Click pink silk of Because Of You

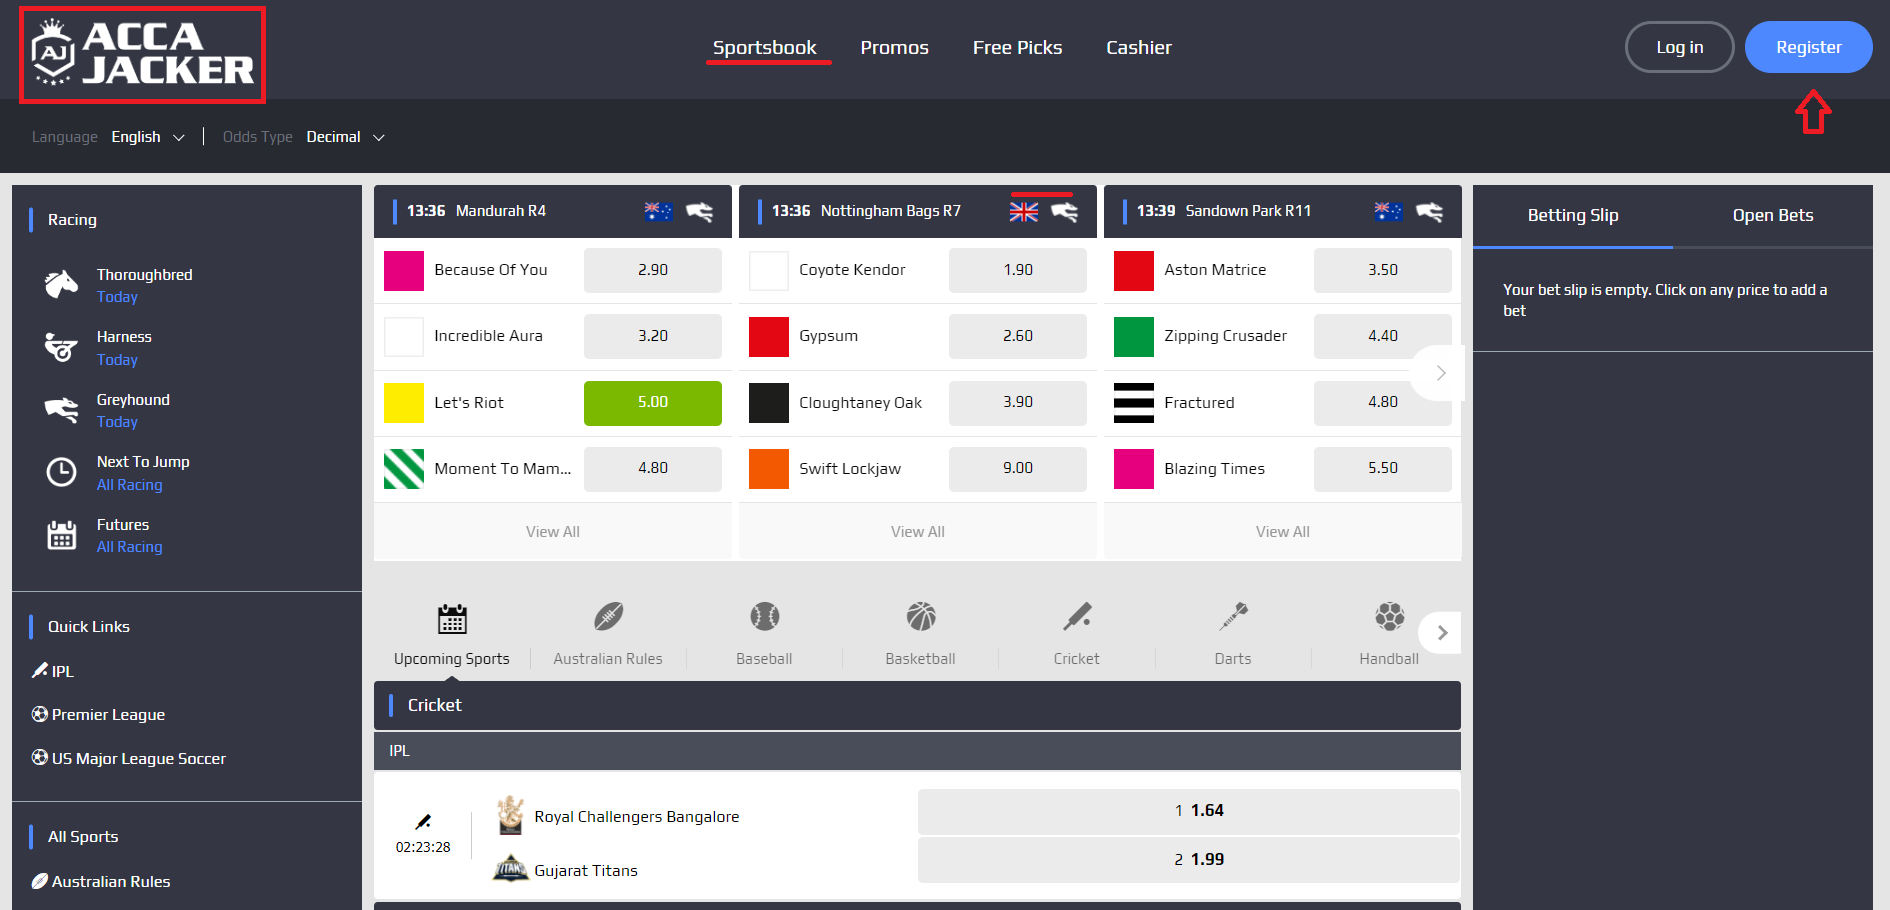pyautogui.click(x=404, y=271)
